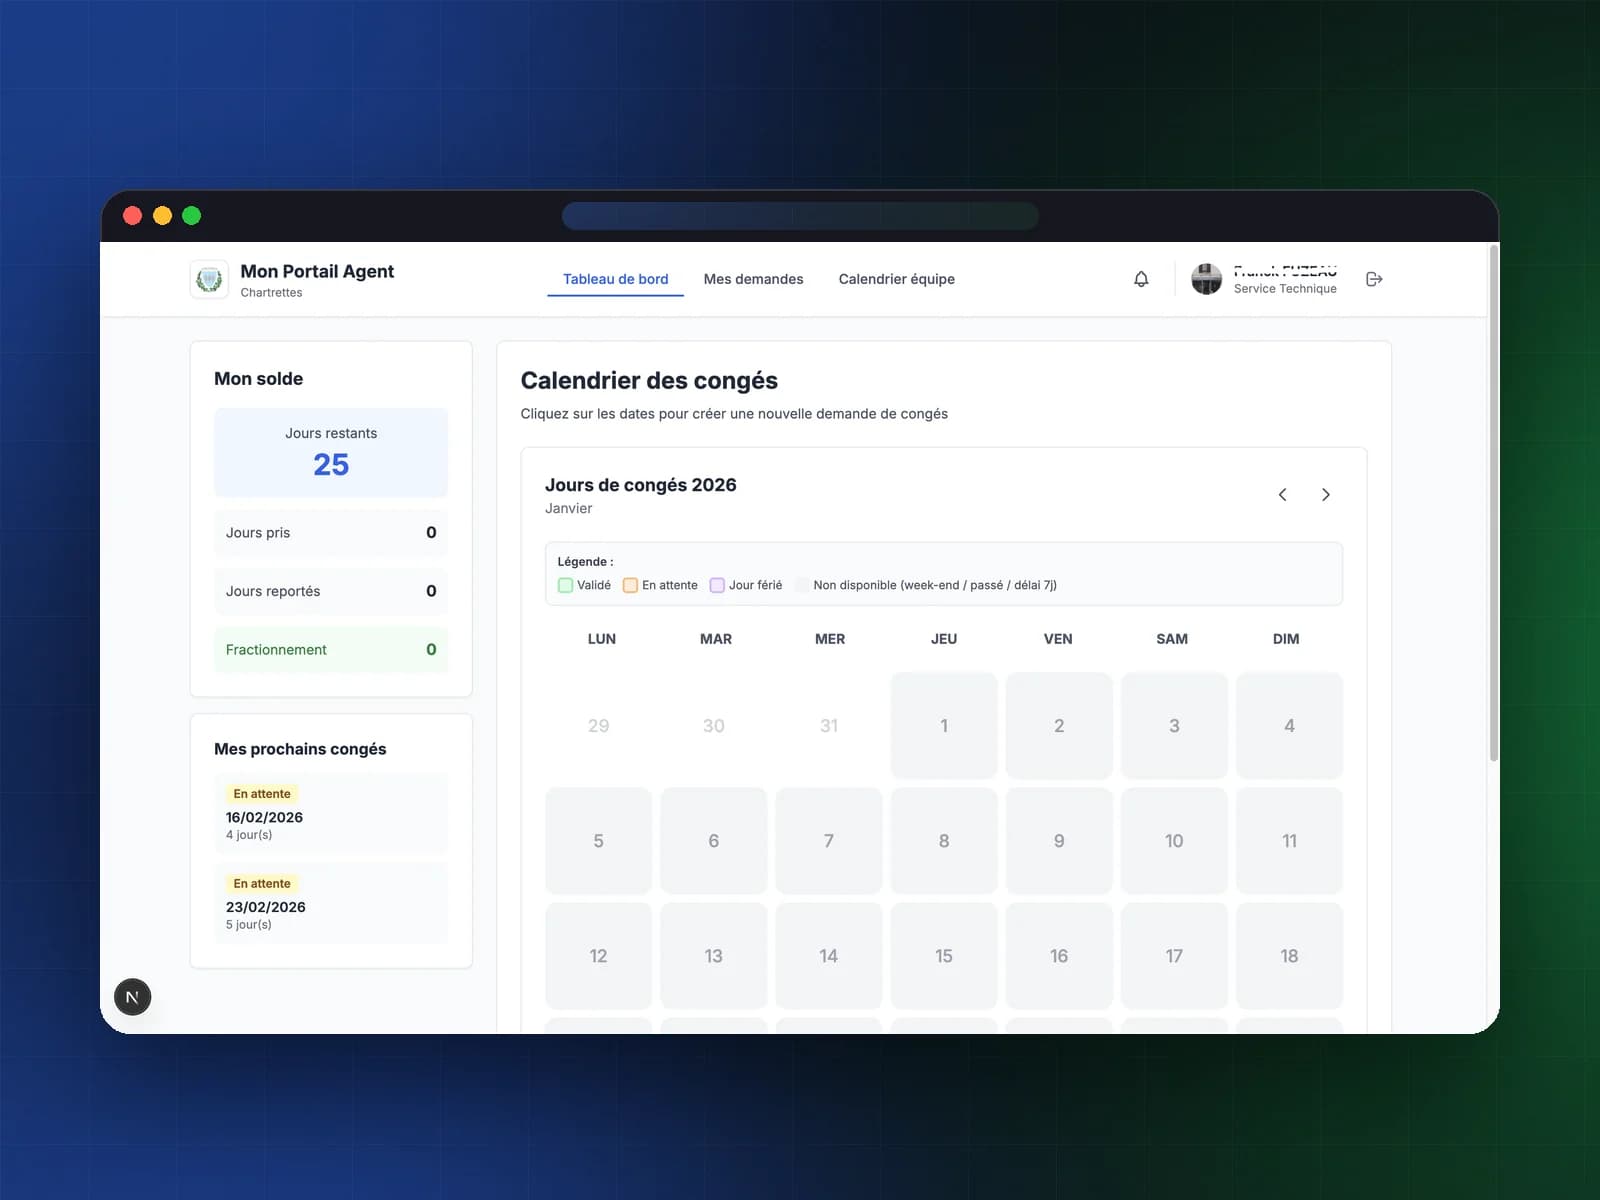
Task: Click the Service Technique user label
Action: pyautogui.click(x=1285, y=289)
